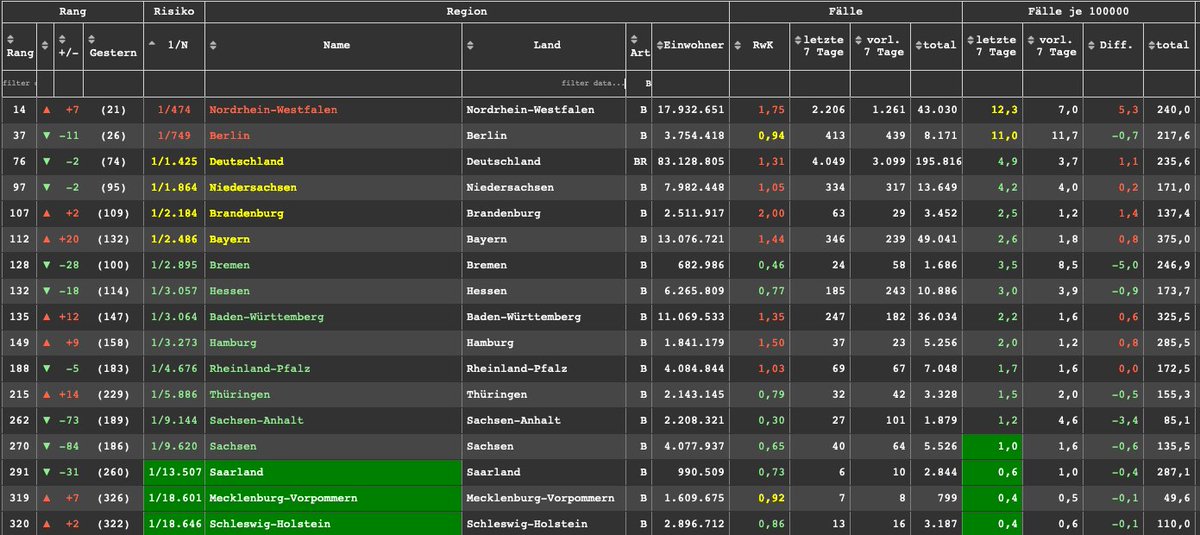Open the yellow Bayern region name
This screenshot has width=1200, height=535.
(229, 239)
